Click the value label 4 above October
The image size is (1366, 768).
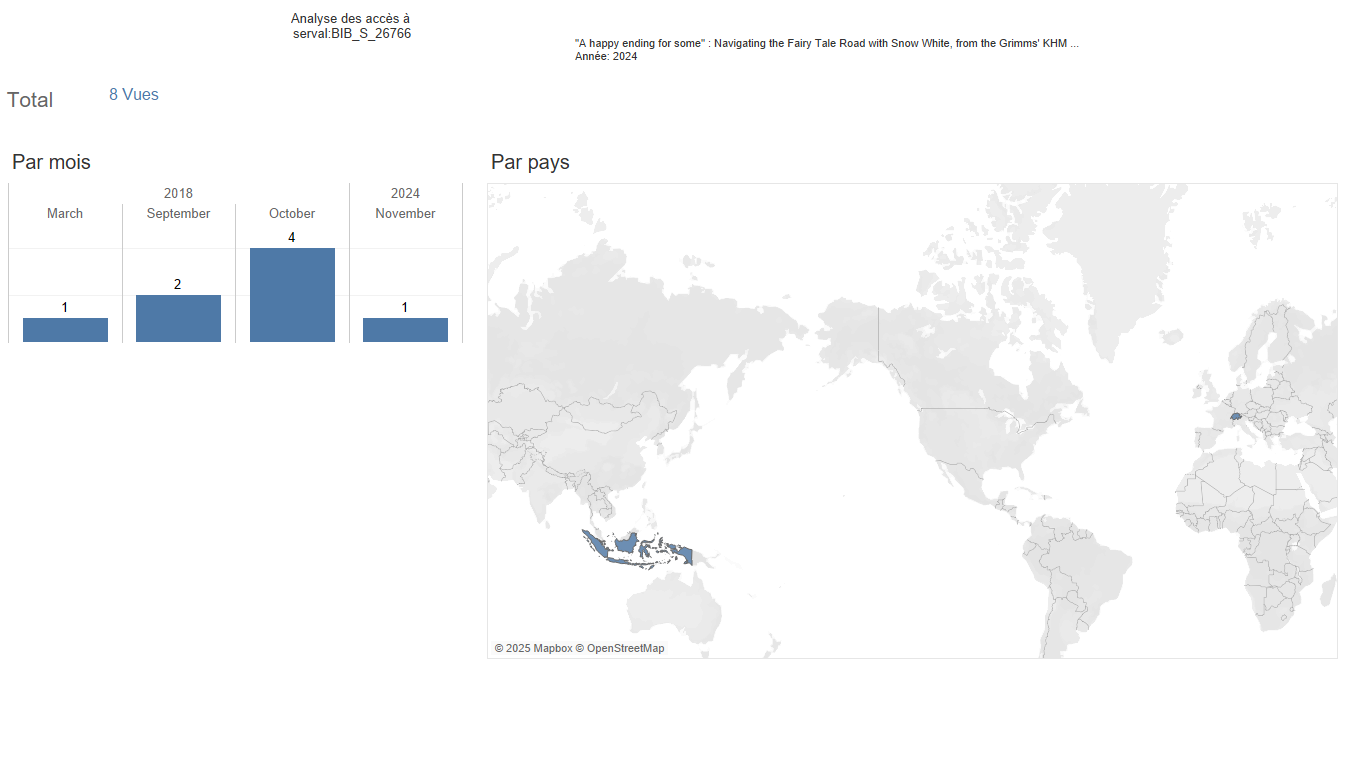(x=292, y=238)
